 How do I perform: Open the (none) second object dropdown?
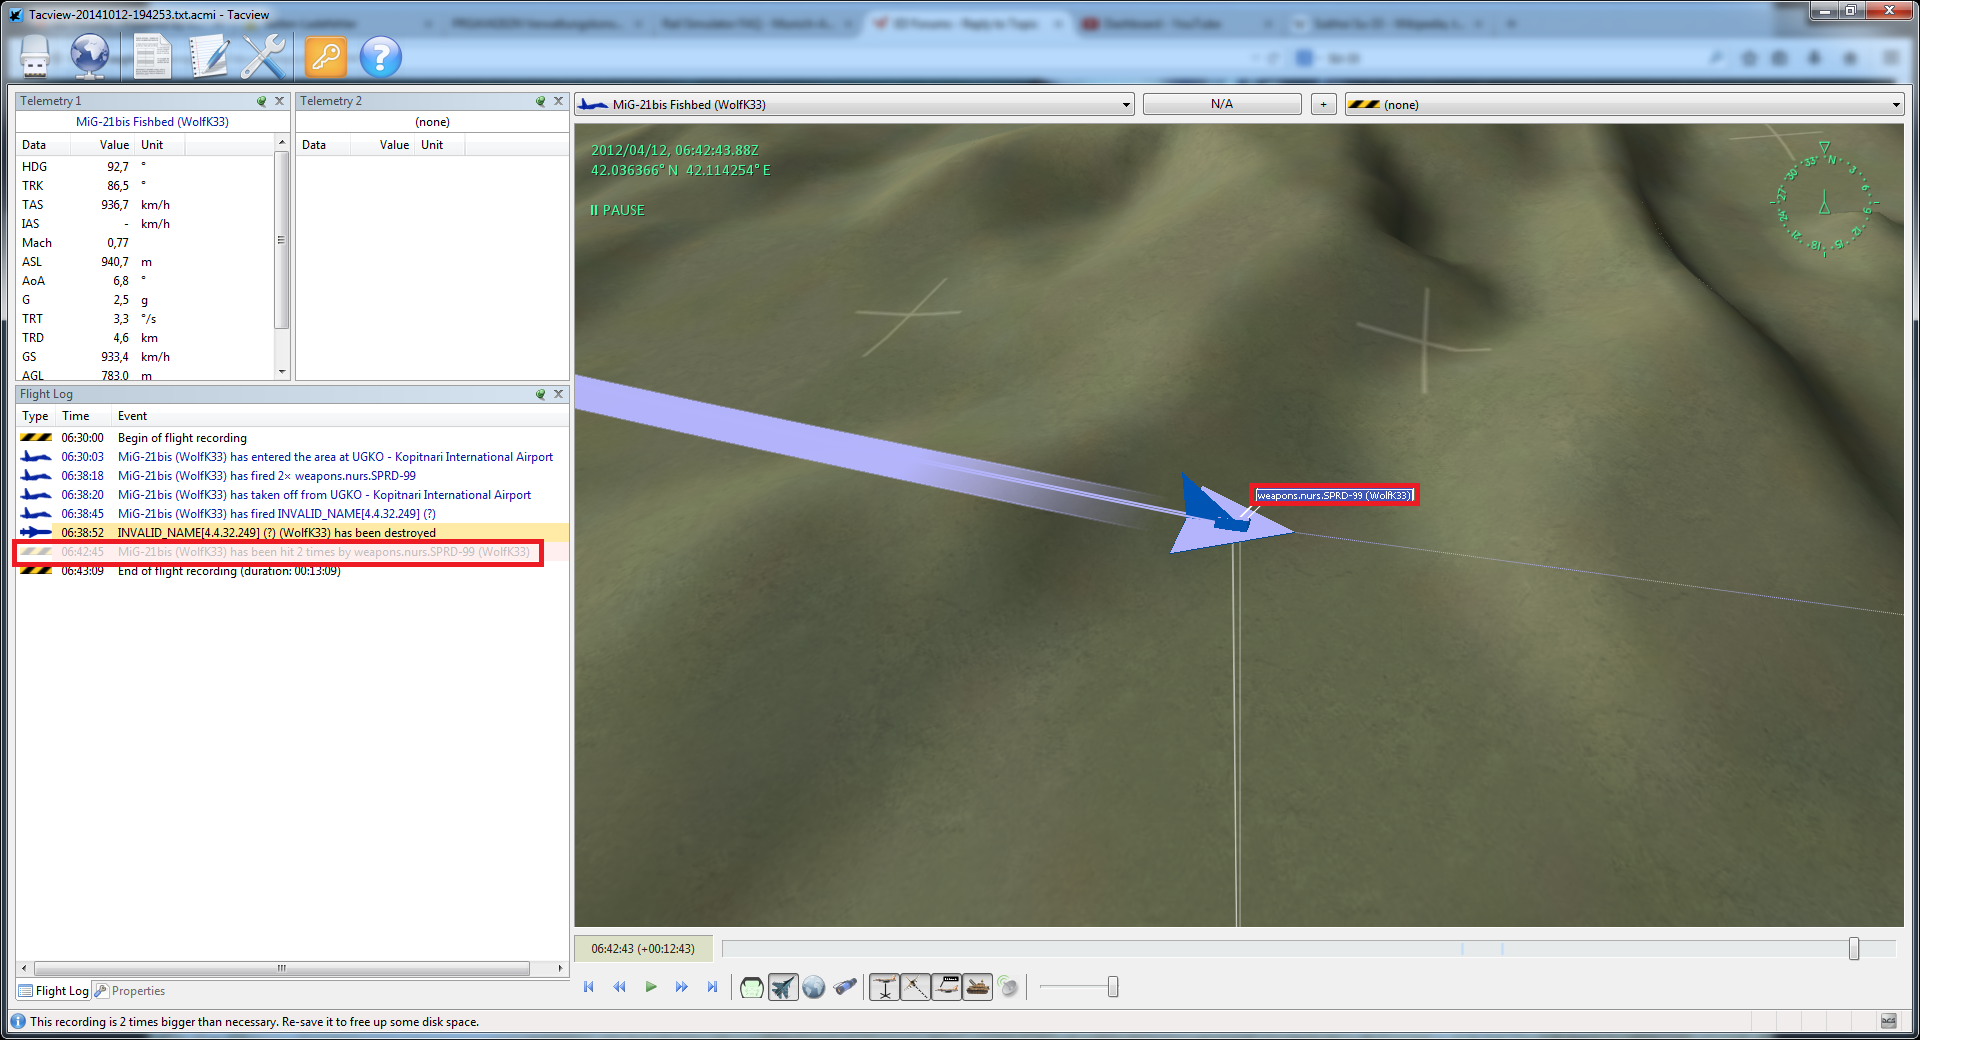(x=1624, y=104)
